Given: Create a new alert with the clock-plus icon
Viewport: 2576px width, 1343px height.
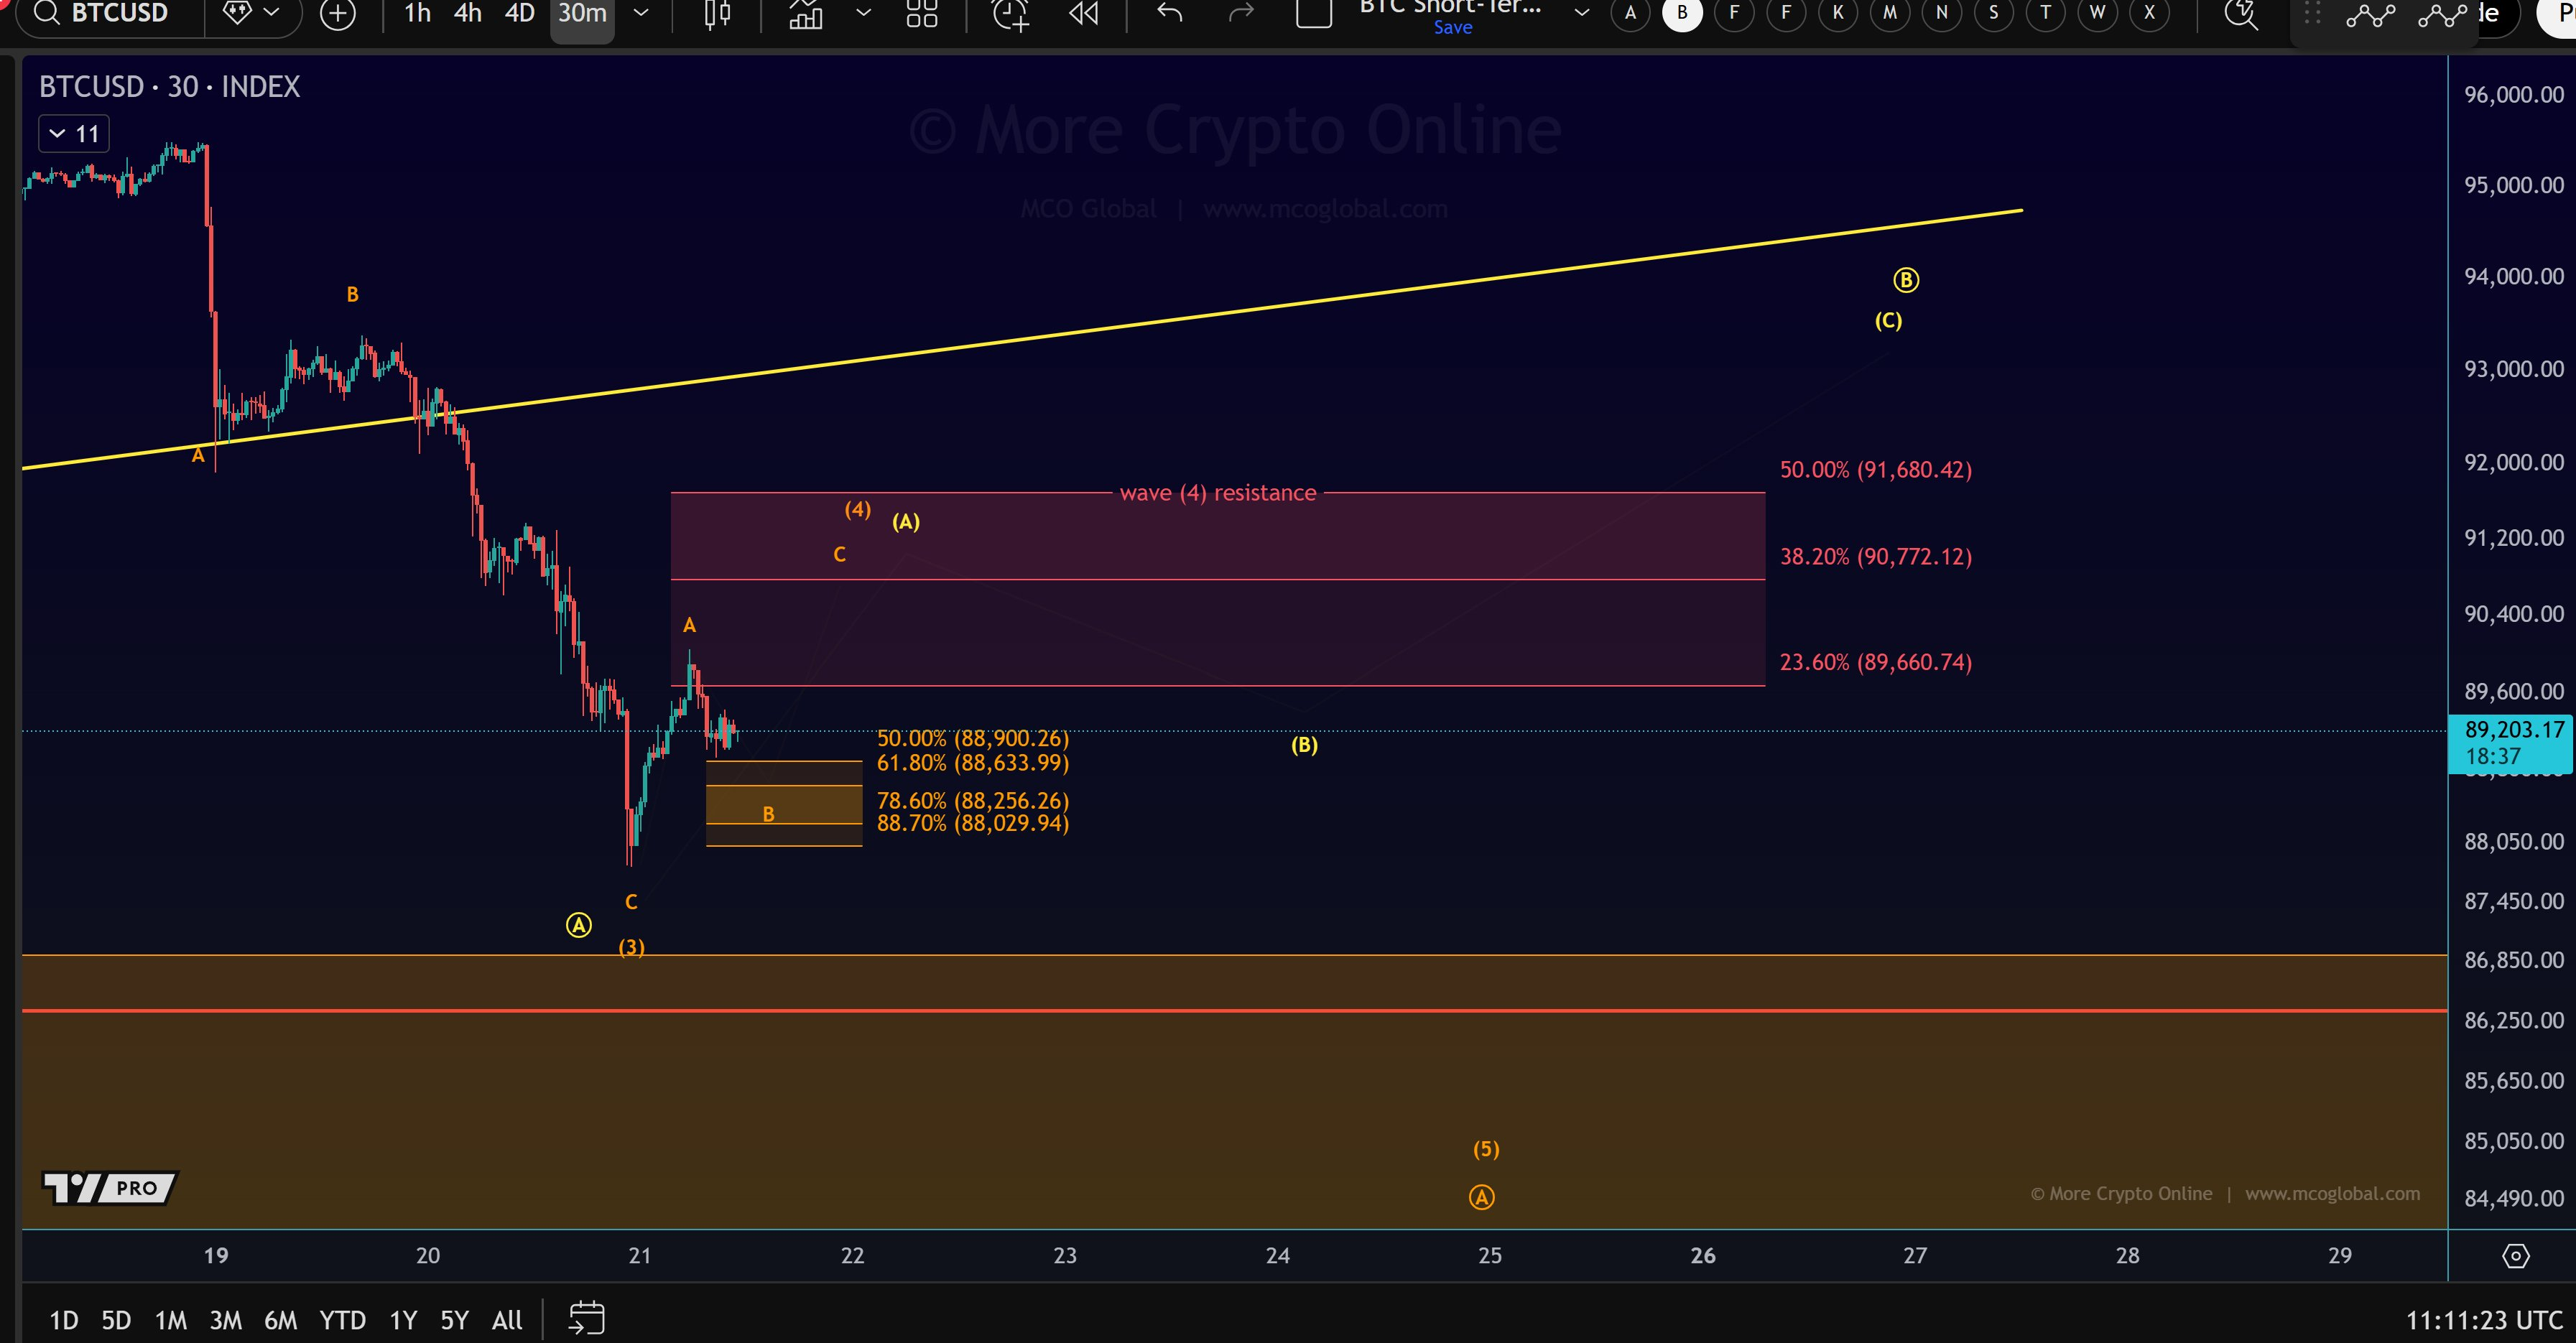Looking at the screenshot, I should (x=1009, y=14).
